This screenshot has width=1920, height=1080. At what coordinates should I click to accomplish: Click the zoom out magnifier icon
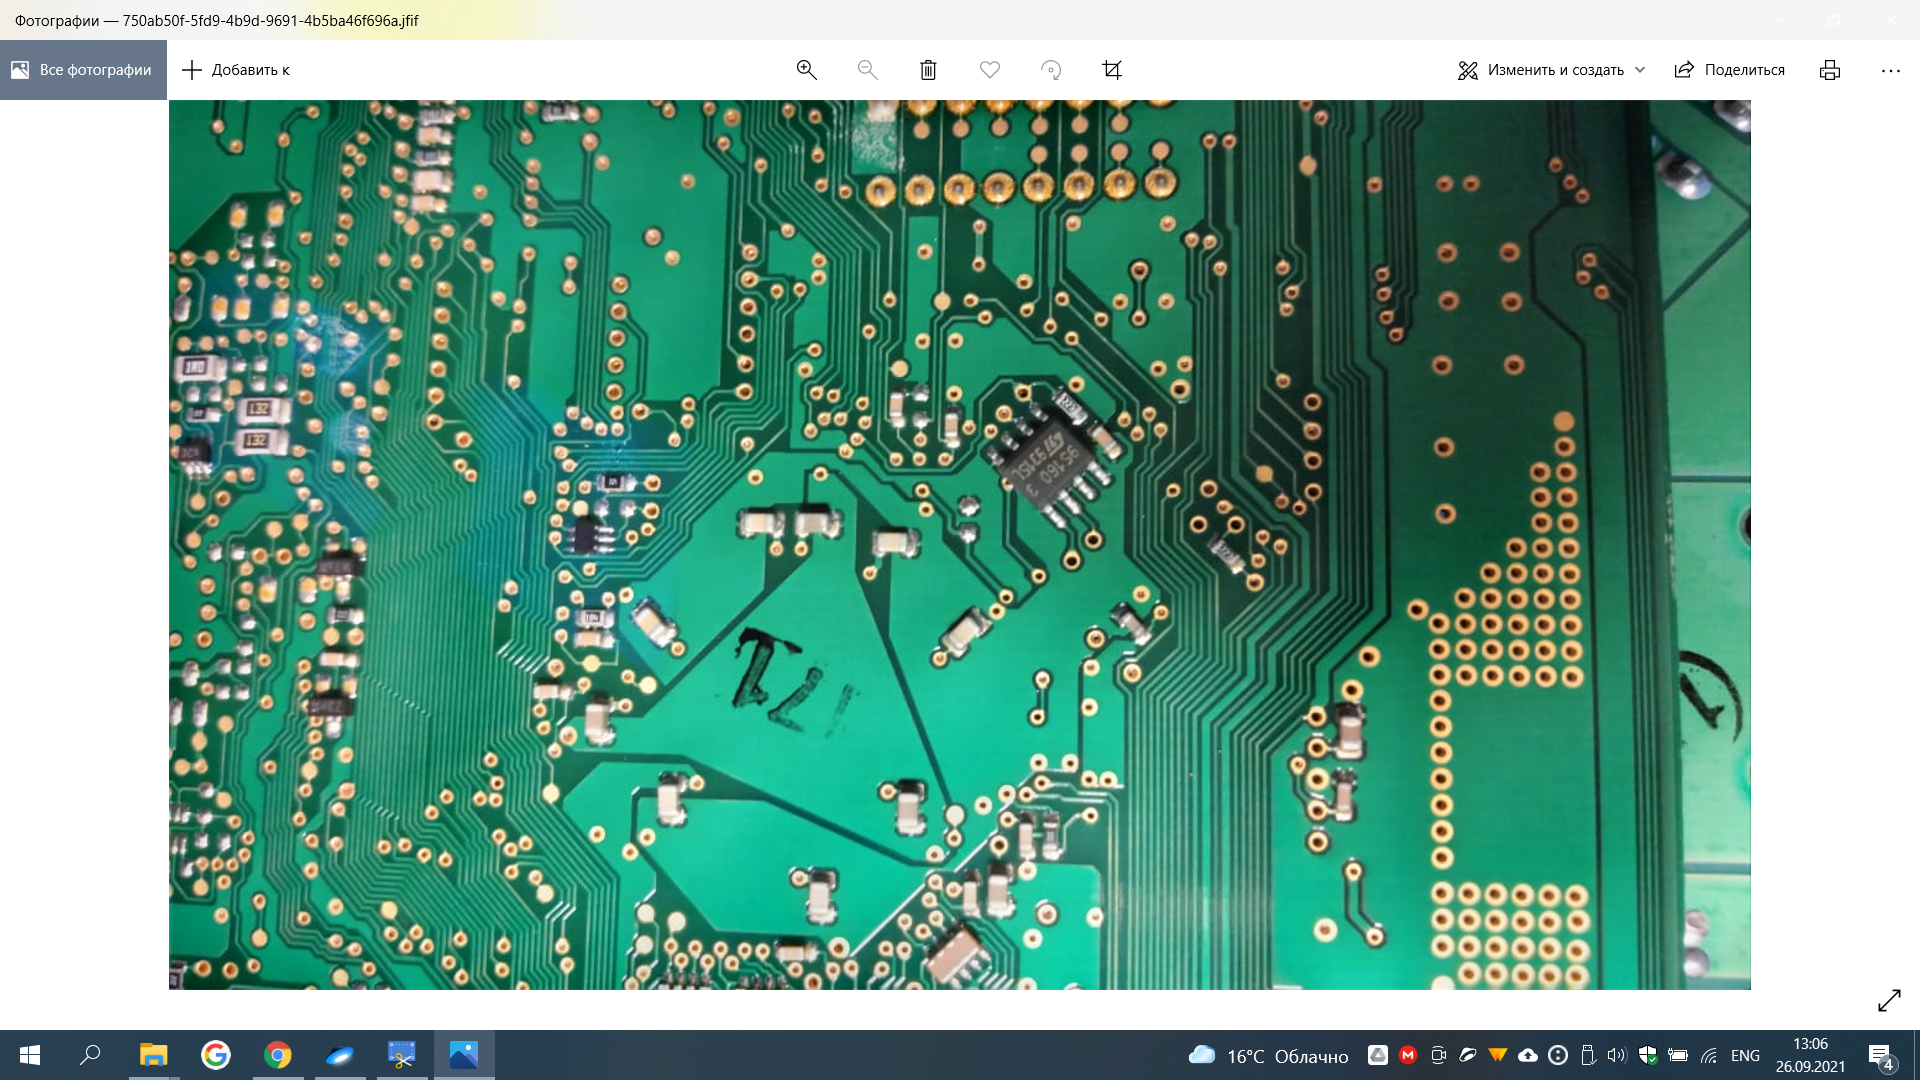click(x=867, y=70)
